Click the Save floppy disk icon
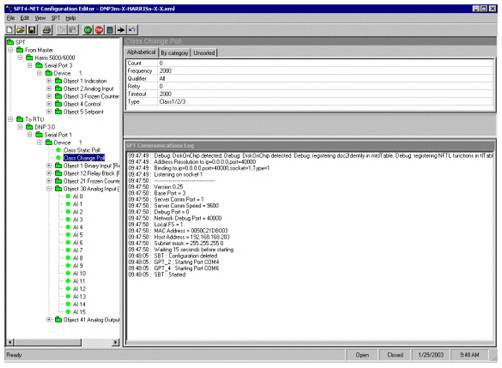 coord(32,30)
